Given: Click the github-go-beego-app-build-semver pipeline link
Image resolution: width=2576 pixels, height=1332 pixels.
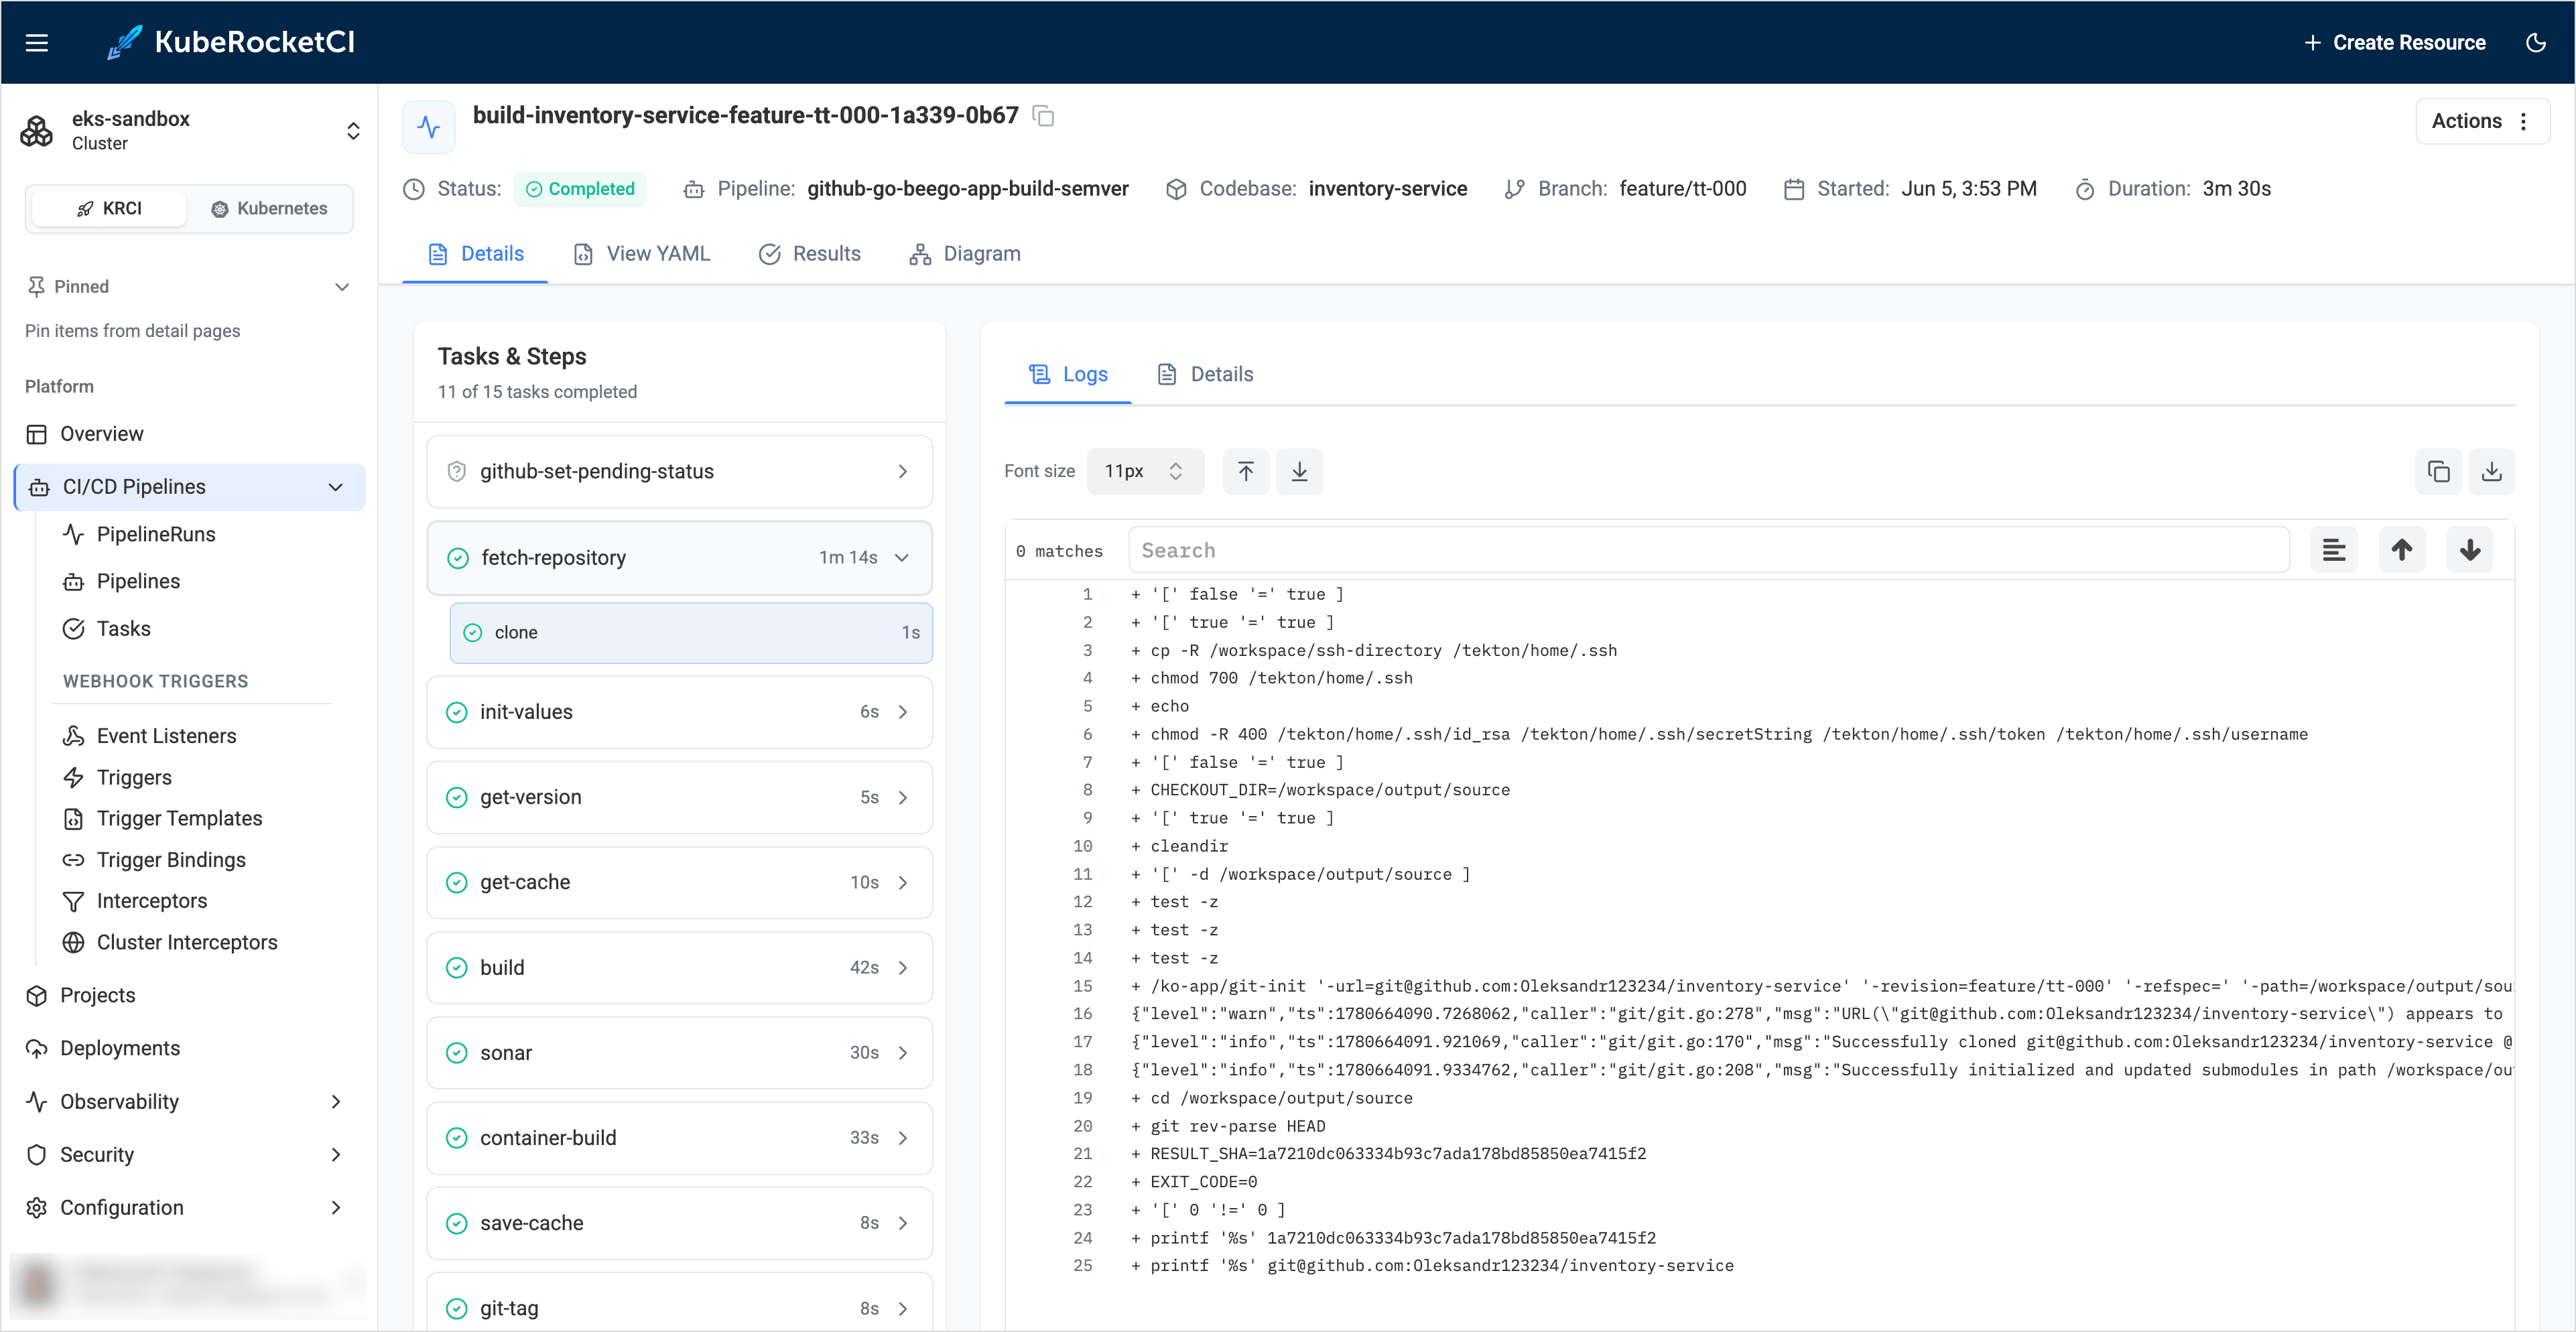Looking at the screenshot, I should point(967,189).
